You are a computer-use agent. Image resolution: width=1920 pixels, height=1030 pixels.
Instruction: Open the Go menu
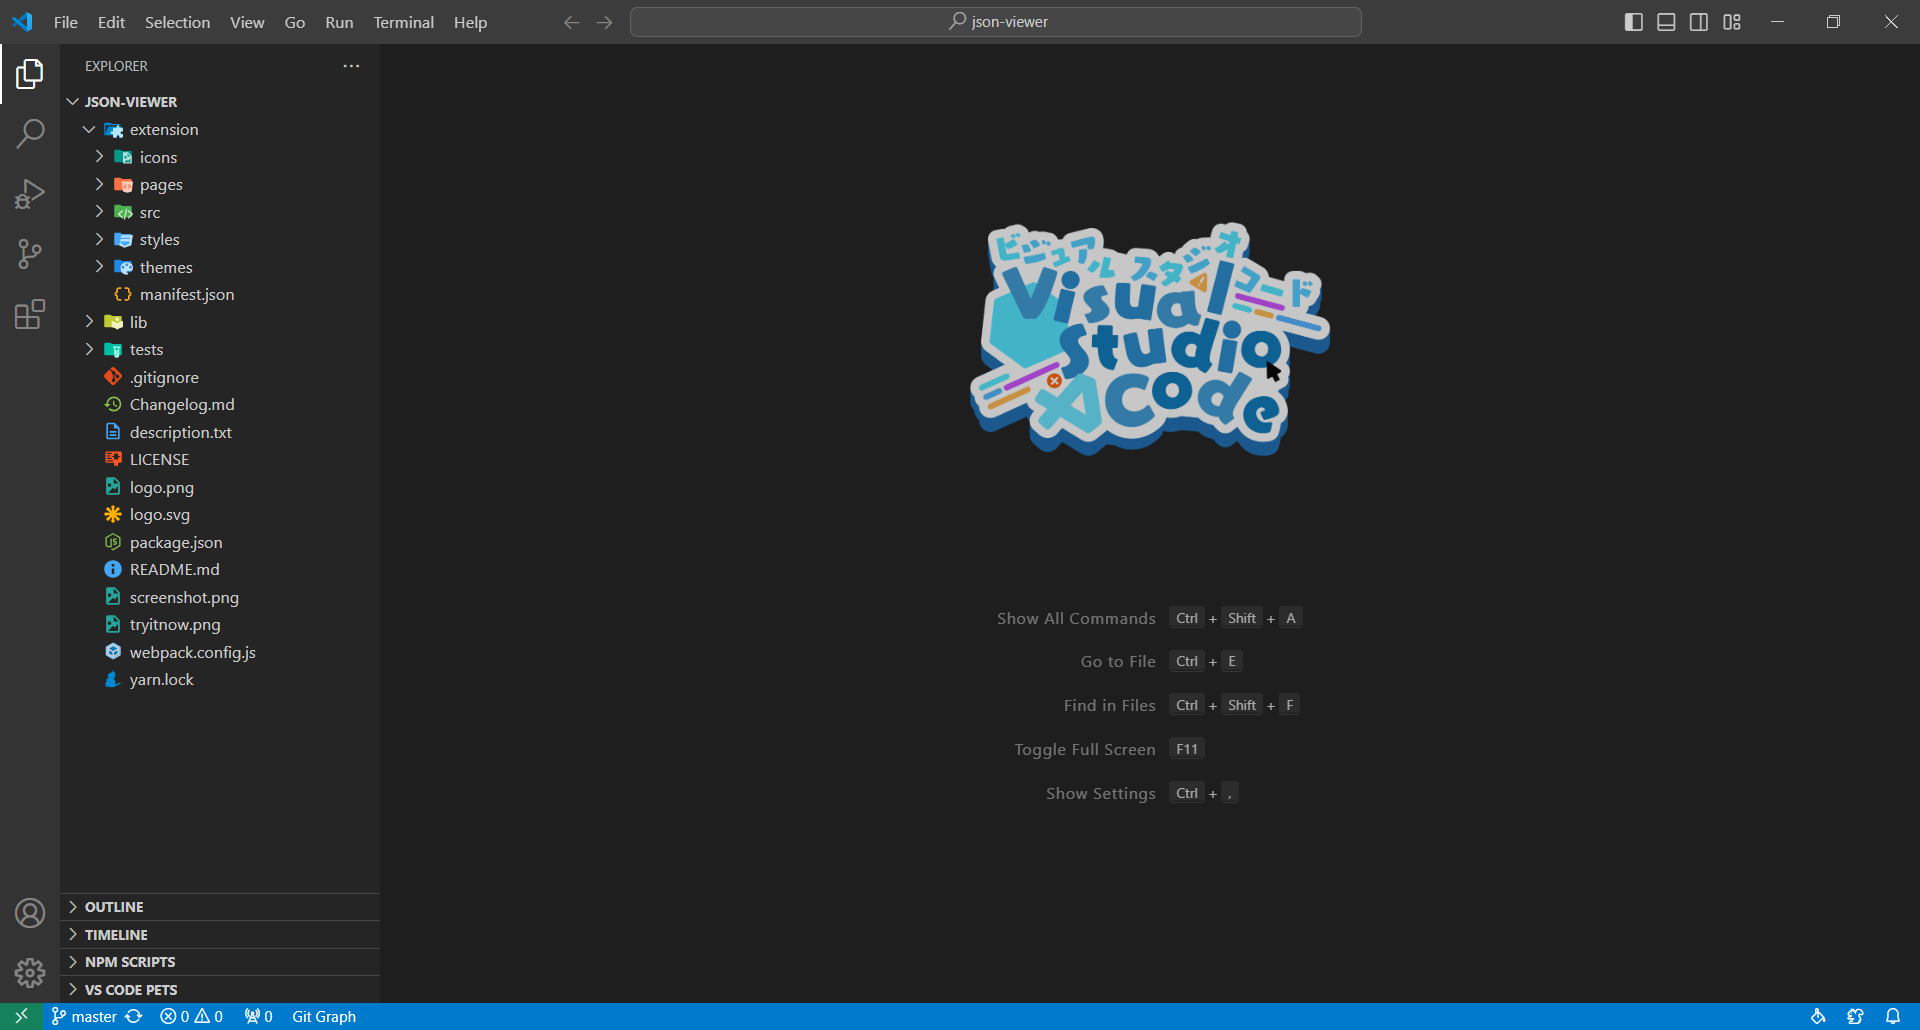295,22
